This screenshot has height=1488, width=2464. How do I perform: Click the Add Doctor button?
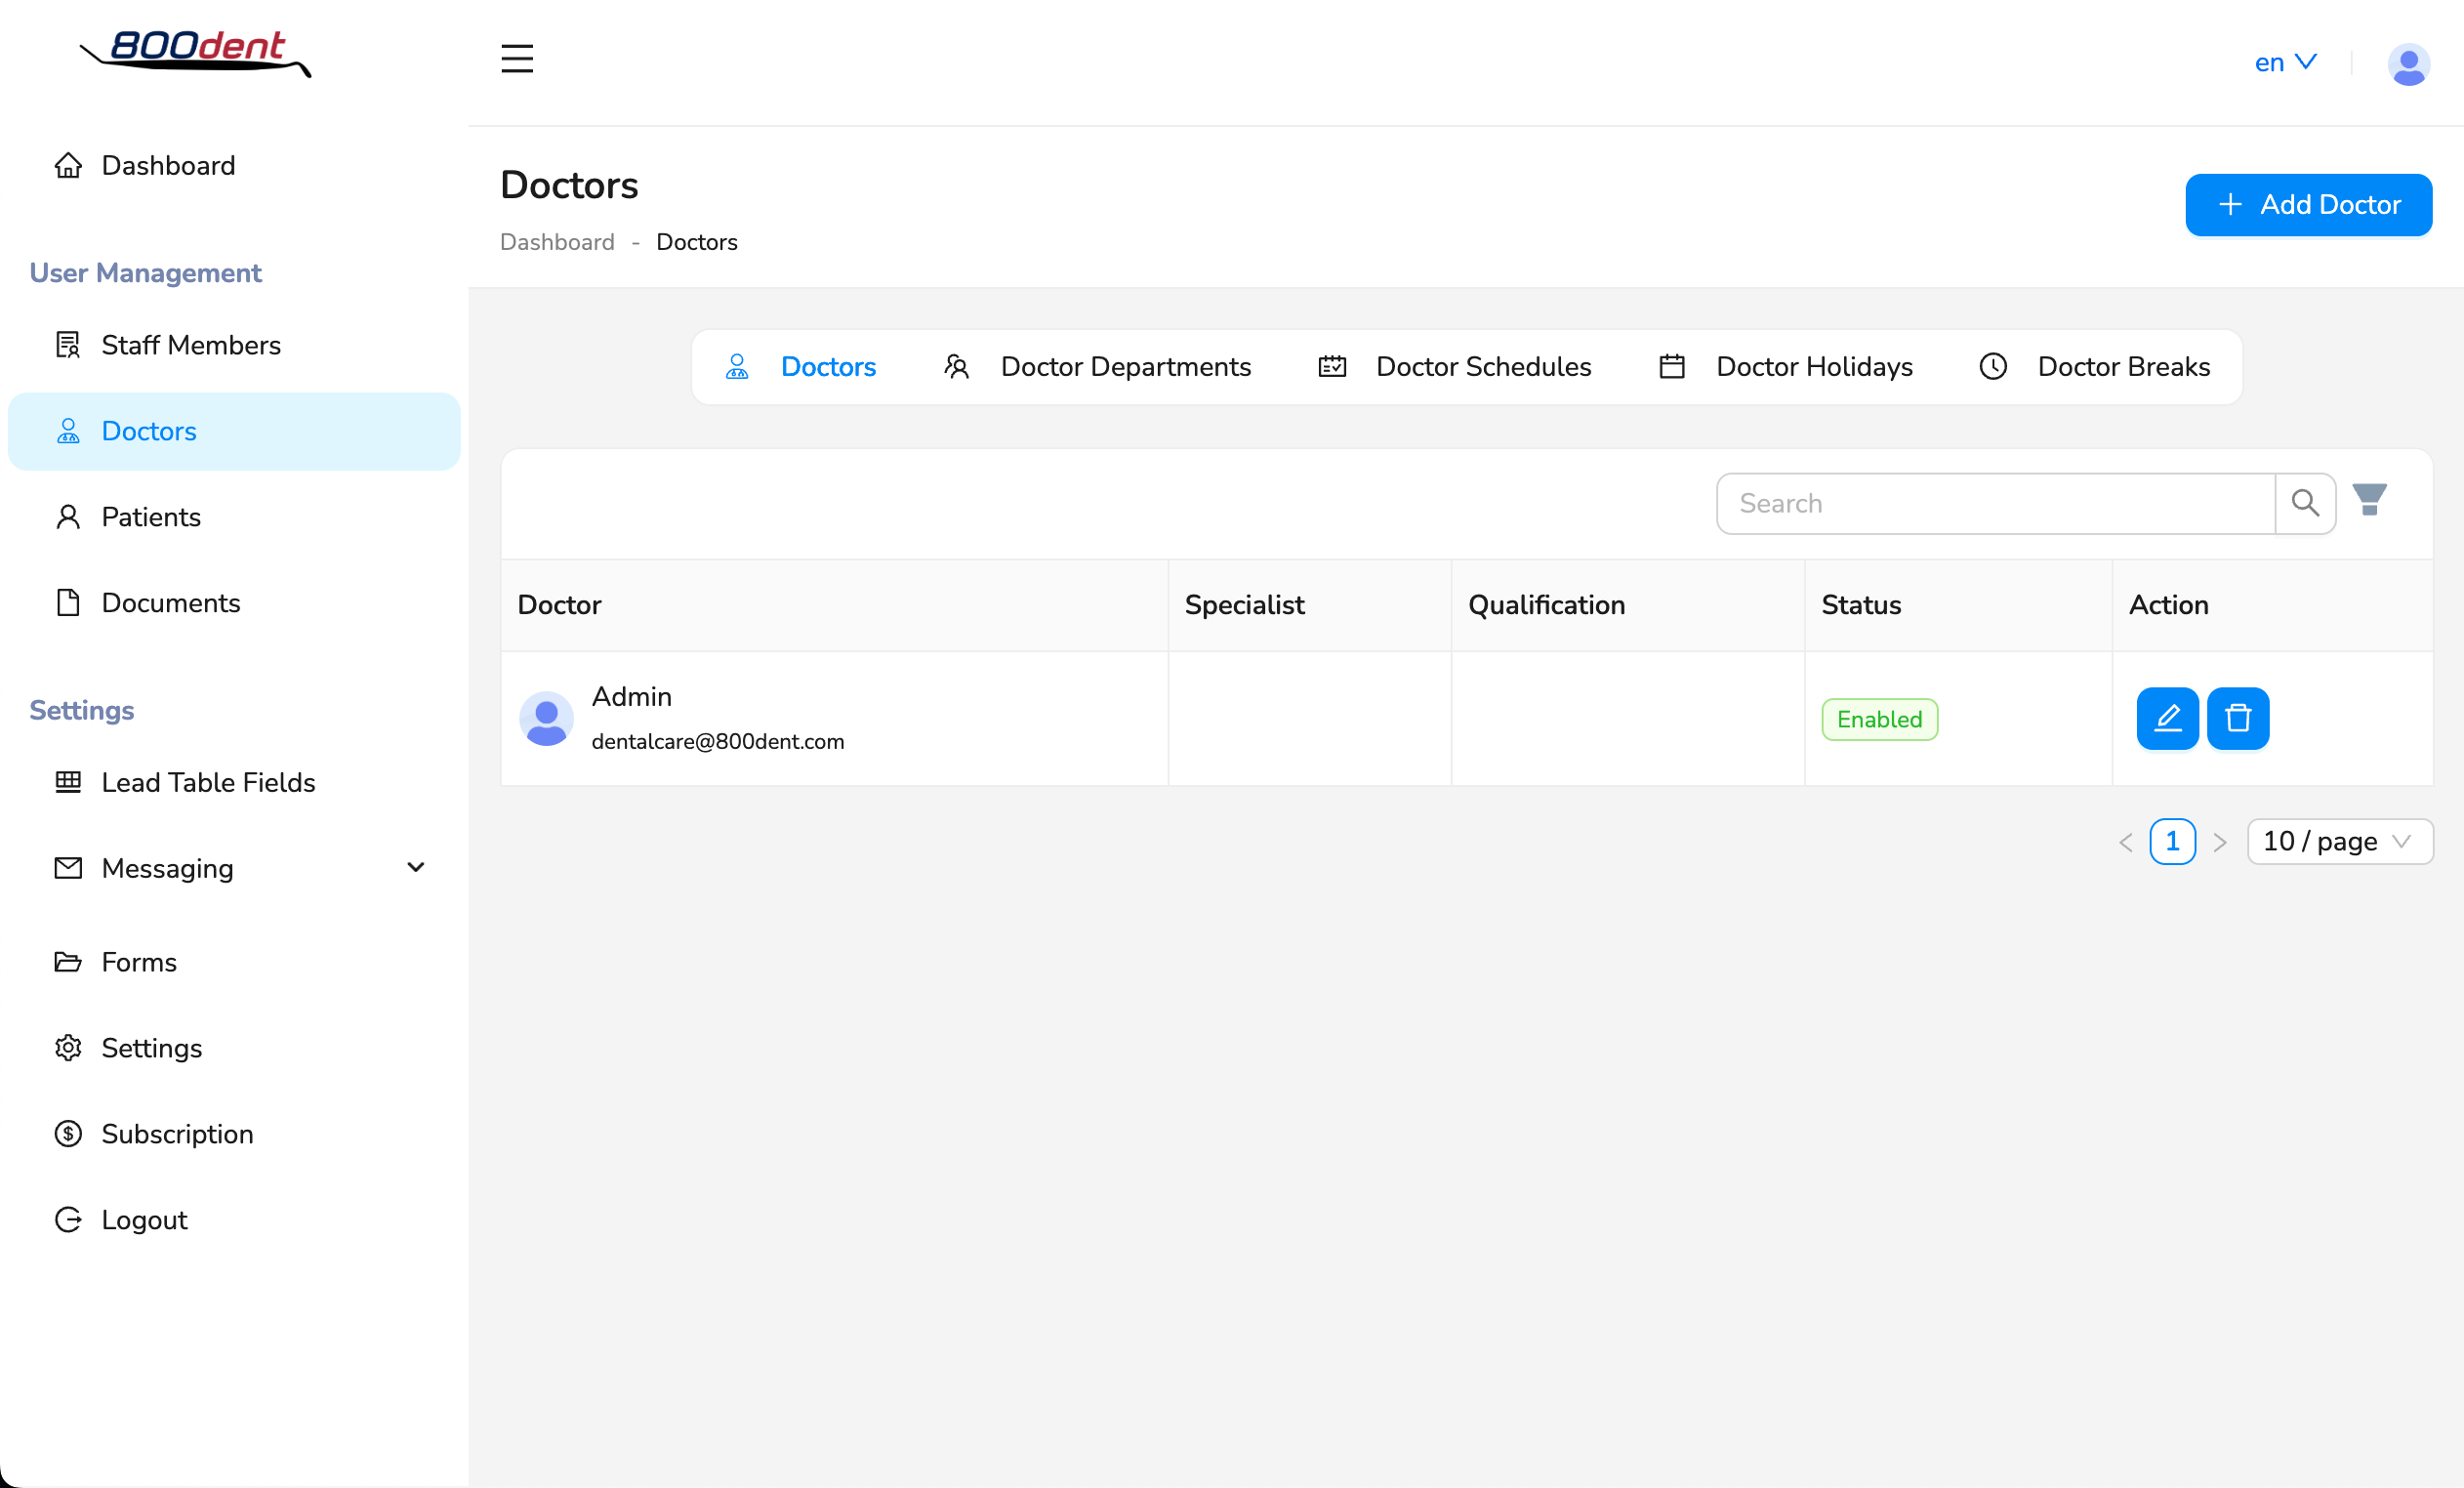point(2307,205)
